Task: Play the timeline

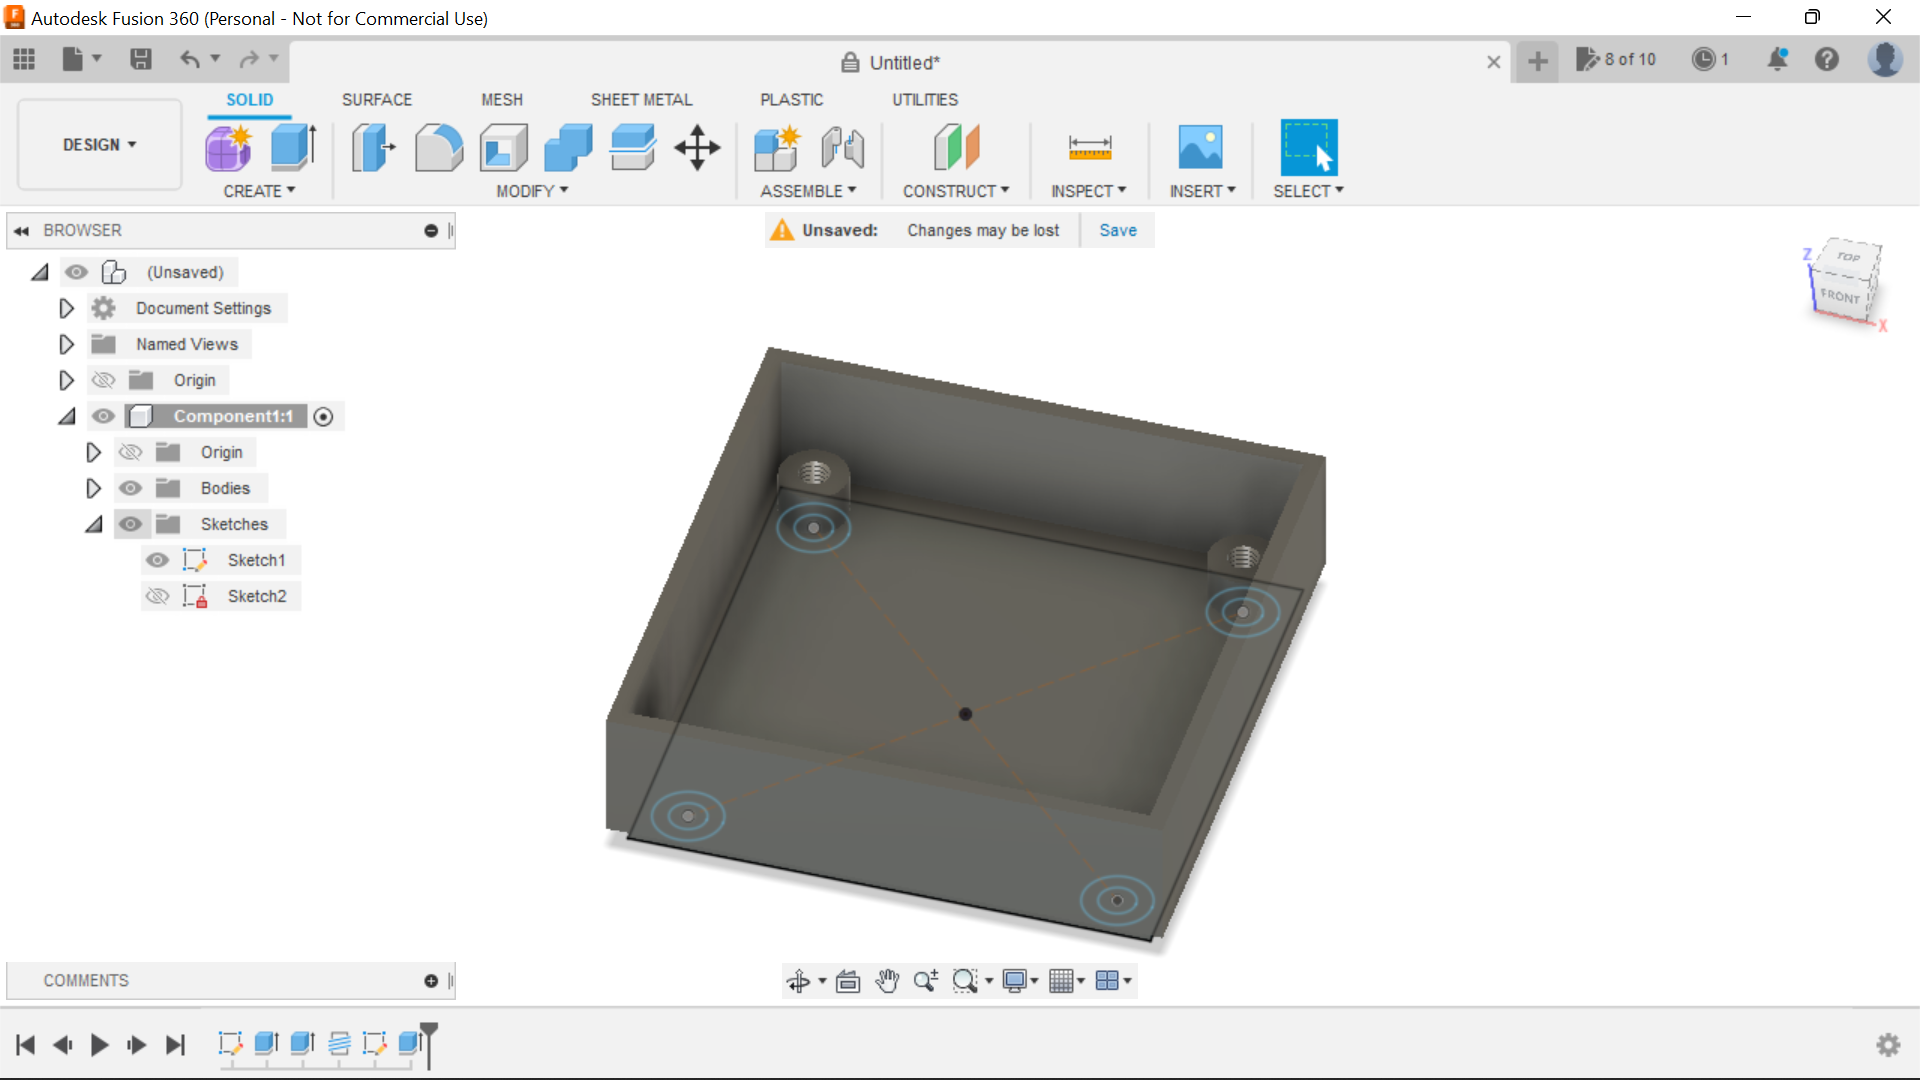Action: click(x=99, y=1045)
